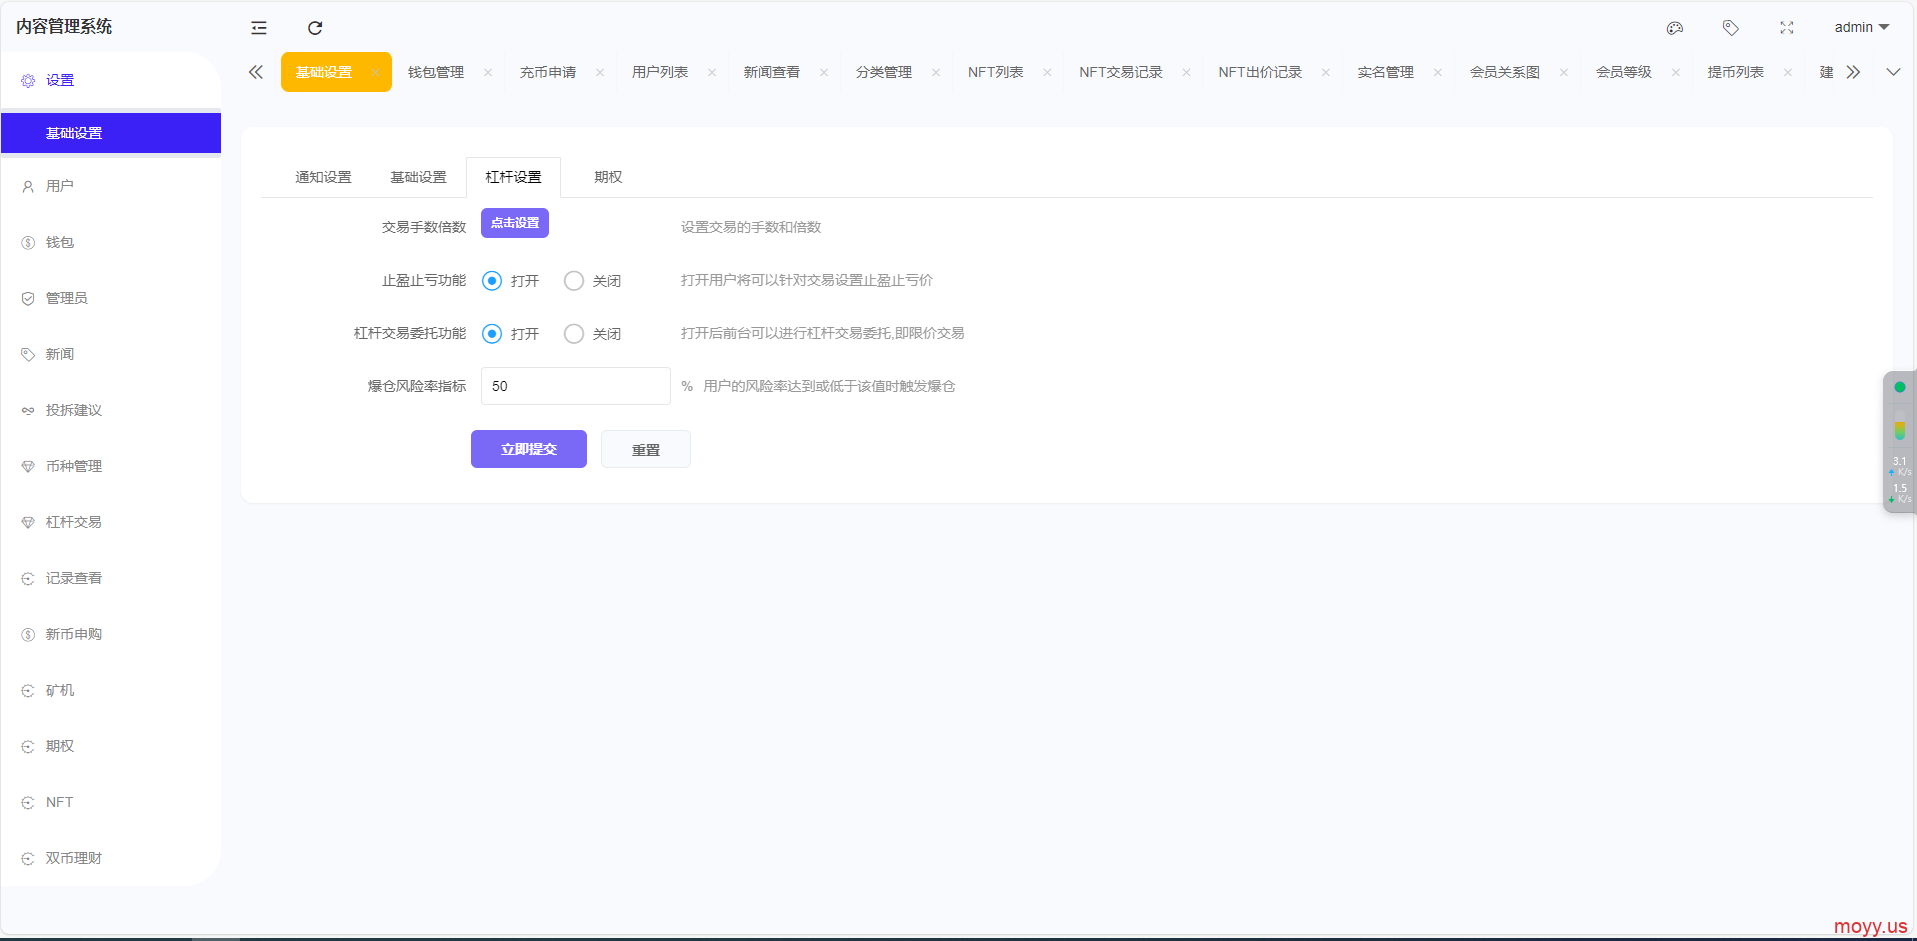The height and width of the screenshot is (941, 1917).
Task: Close the NFT出价记录 tab
Action: coord(1326,72)
